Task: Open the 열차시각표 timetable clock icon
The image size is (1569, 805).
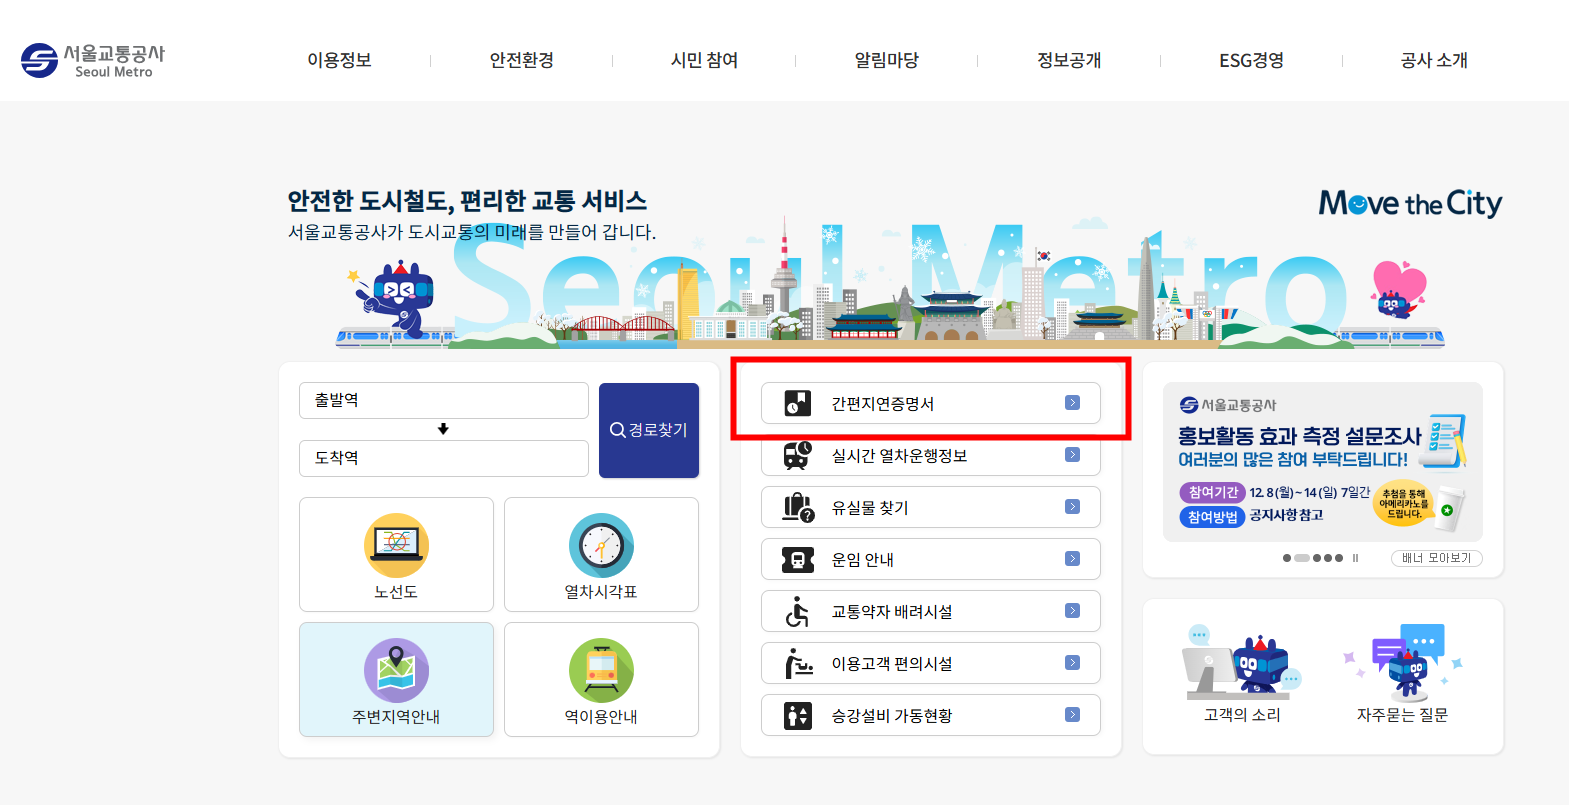Action: [601, 545]
